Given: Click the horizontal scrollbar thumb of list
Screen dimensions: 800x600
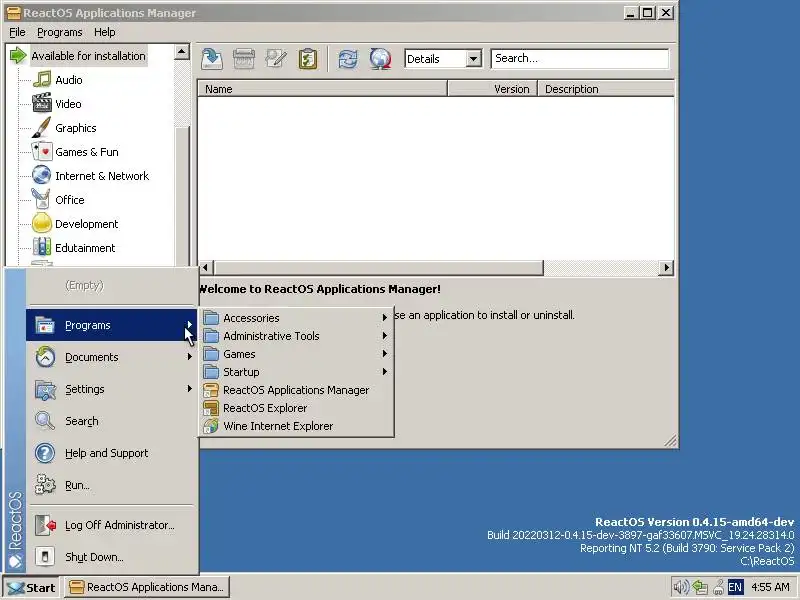Looking at the screenshot, I should (379, 268).
